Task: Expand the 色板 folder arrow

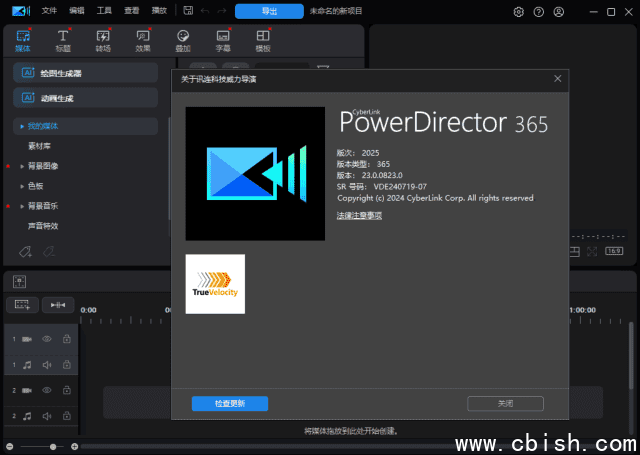Action: coord(22,186)
